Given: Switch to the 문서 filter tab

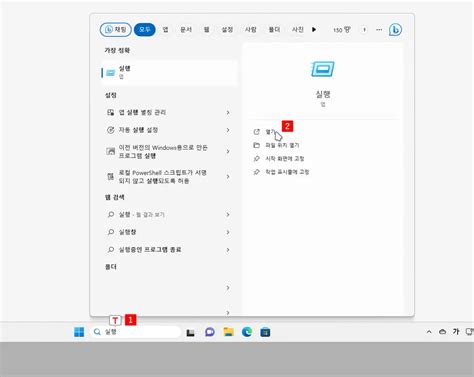Looking at the screenshot, I should [186, 30].
